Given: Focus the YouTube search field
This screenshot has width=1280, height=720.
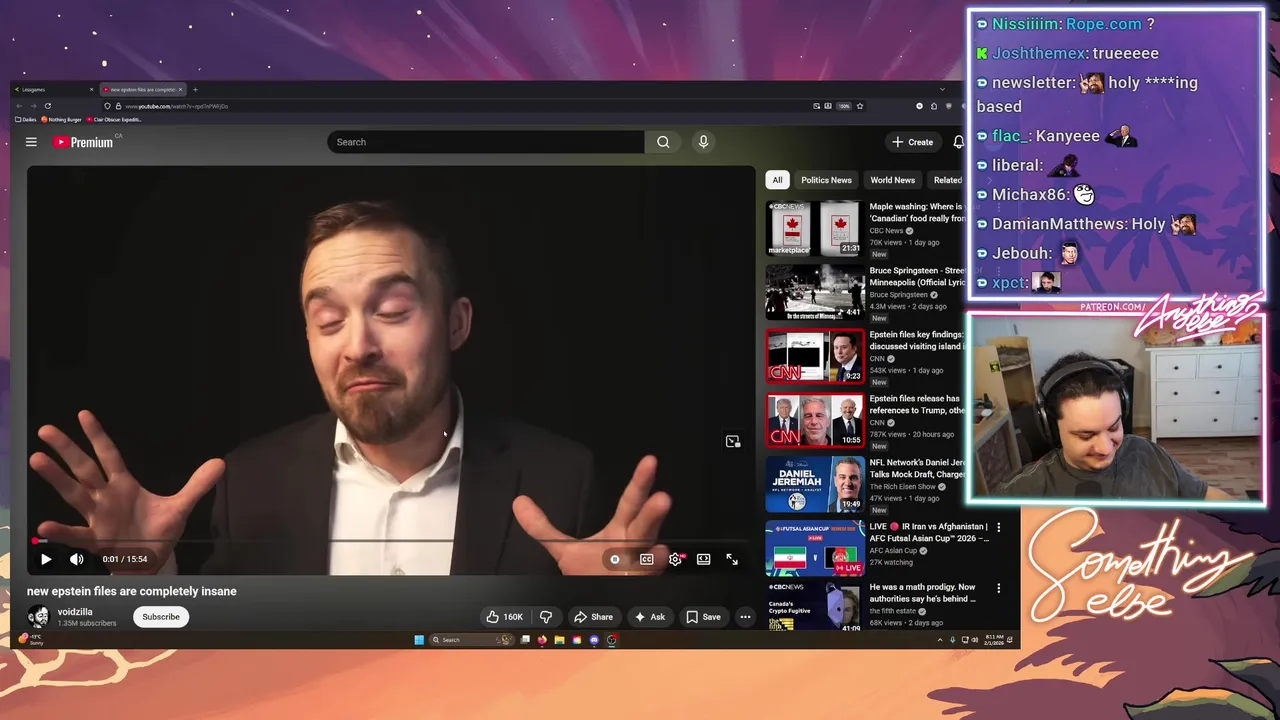Looking at the screenshot, I should coord(486,142).
